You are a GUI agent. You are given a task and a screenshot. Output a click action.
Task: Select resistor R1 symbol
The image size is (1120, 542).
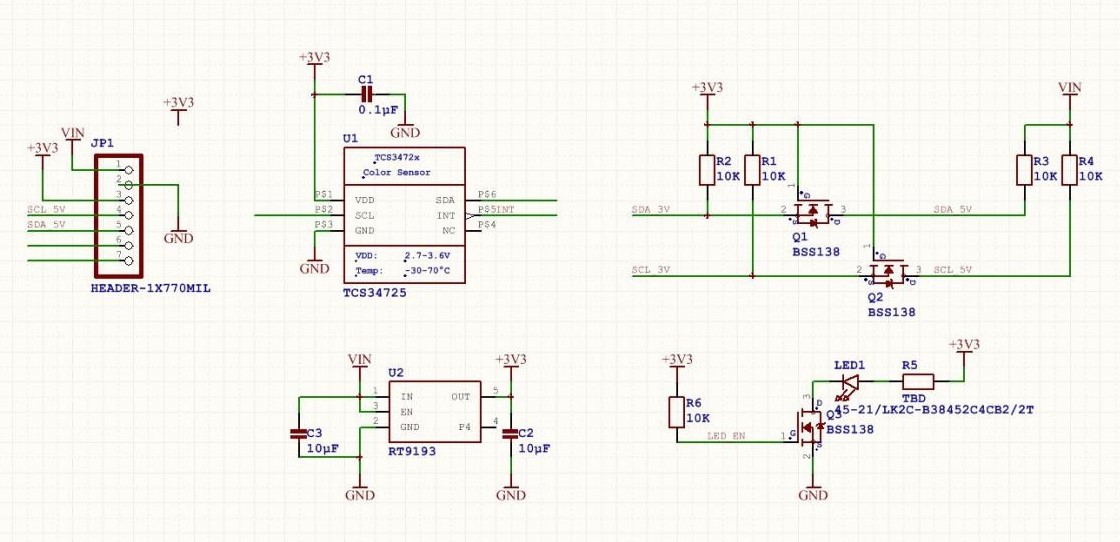(x=752, y=170)
